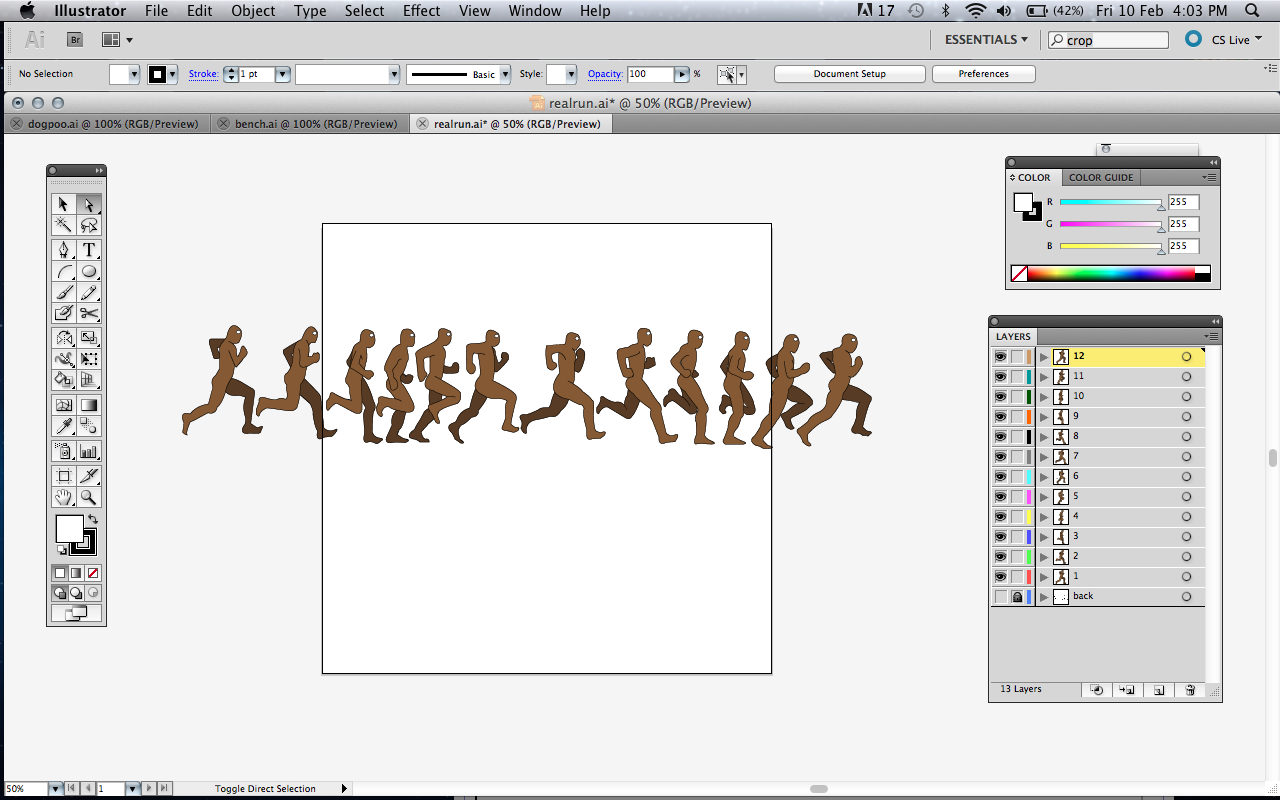Viewport: 1280px width, 800px height.
Task: Toggle visibility of layer 9
Action: click(1000, 417)
